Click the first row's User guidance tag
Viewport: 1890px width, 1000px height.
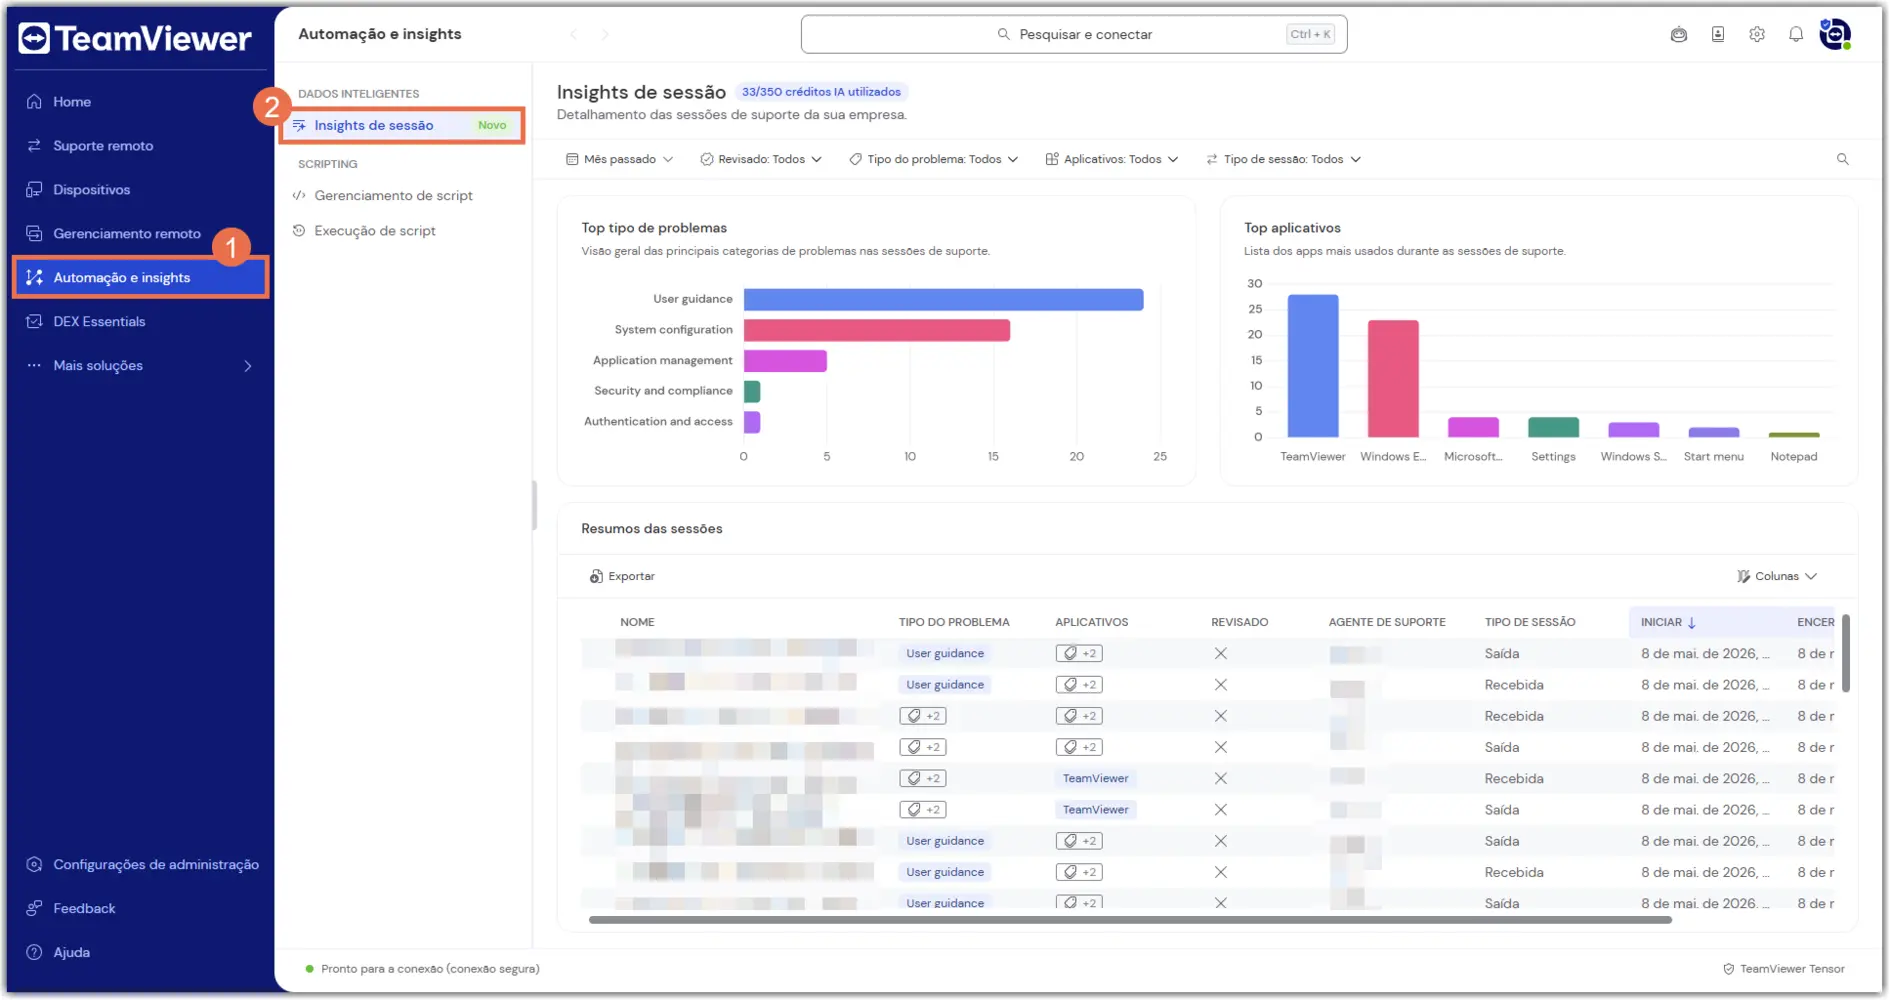coord(945,654)
